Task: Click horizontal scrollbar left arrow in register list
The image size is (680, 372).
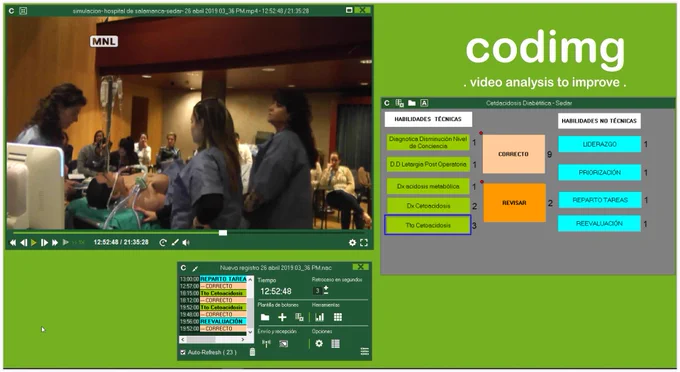Action: click(183, 339)
